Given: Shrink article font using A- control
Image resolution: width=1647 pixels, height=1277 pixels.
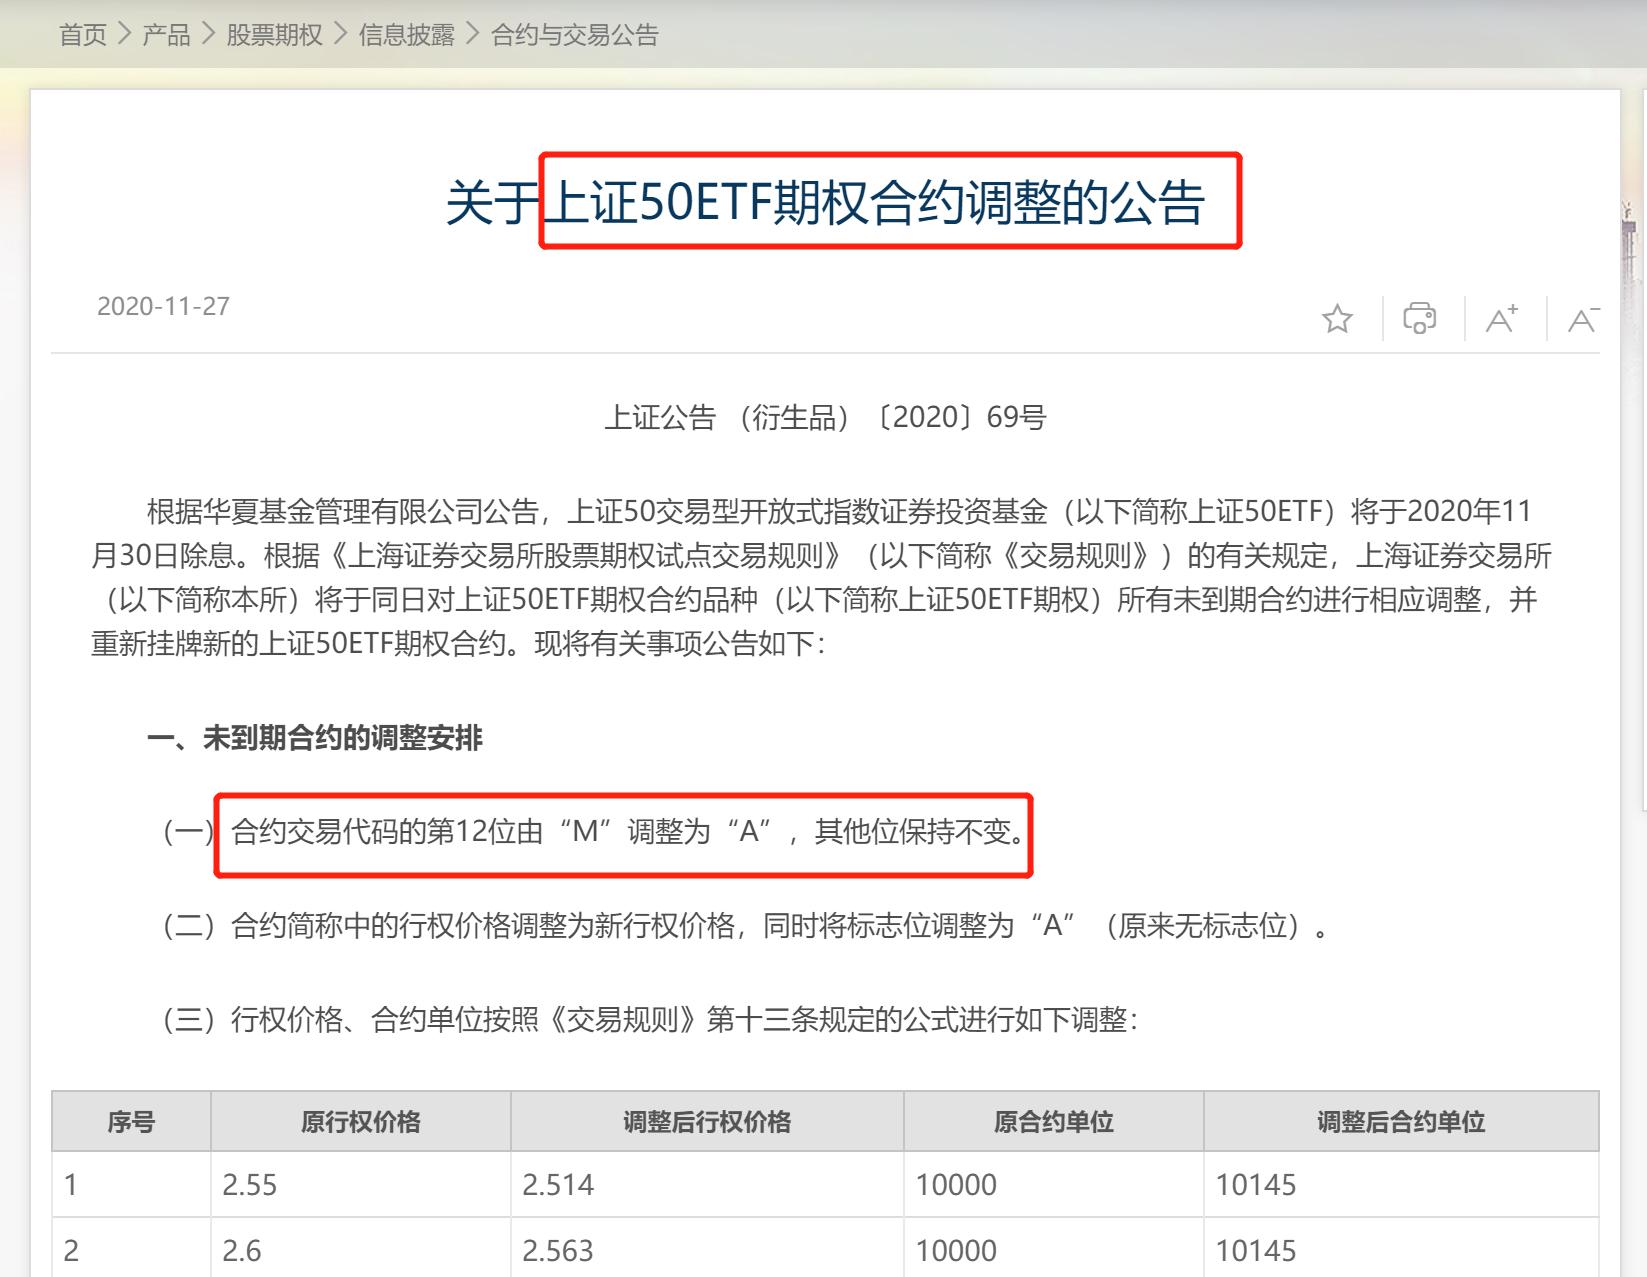Looking at the screenshot, I should coord(1581,318).
